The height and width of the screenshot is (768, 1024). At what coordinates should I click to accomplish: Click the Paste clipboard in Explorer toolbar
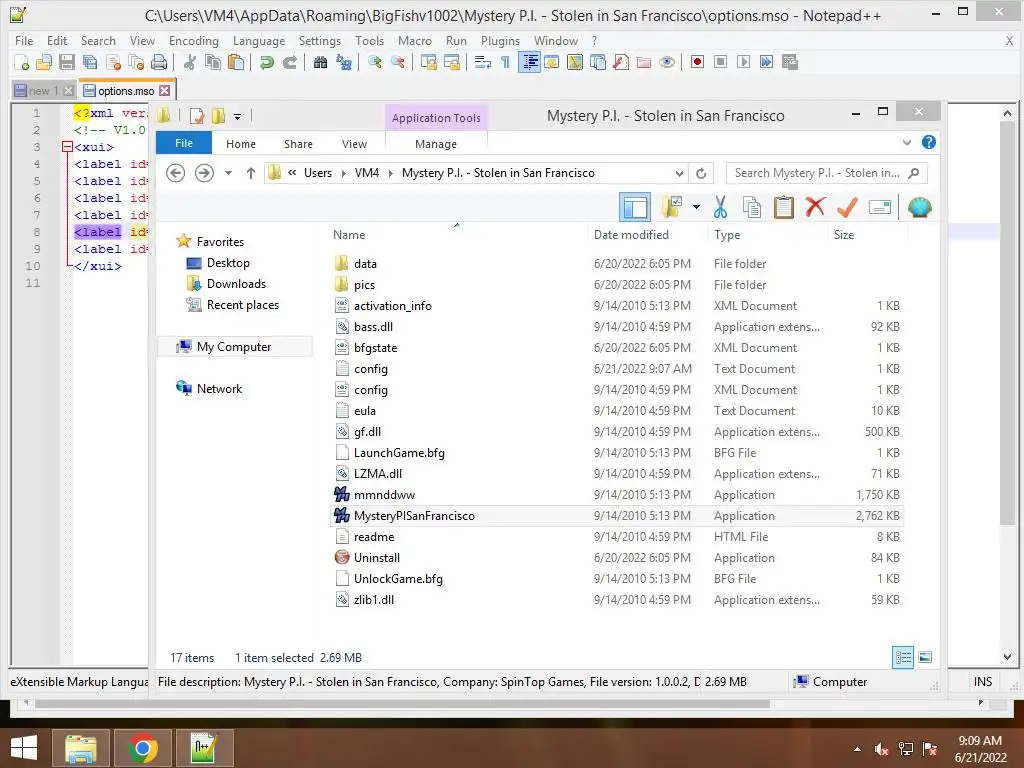coord(784,207)
